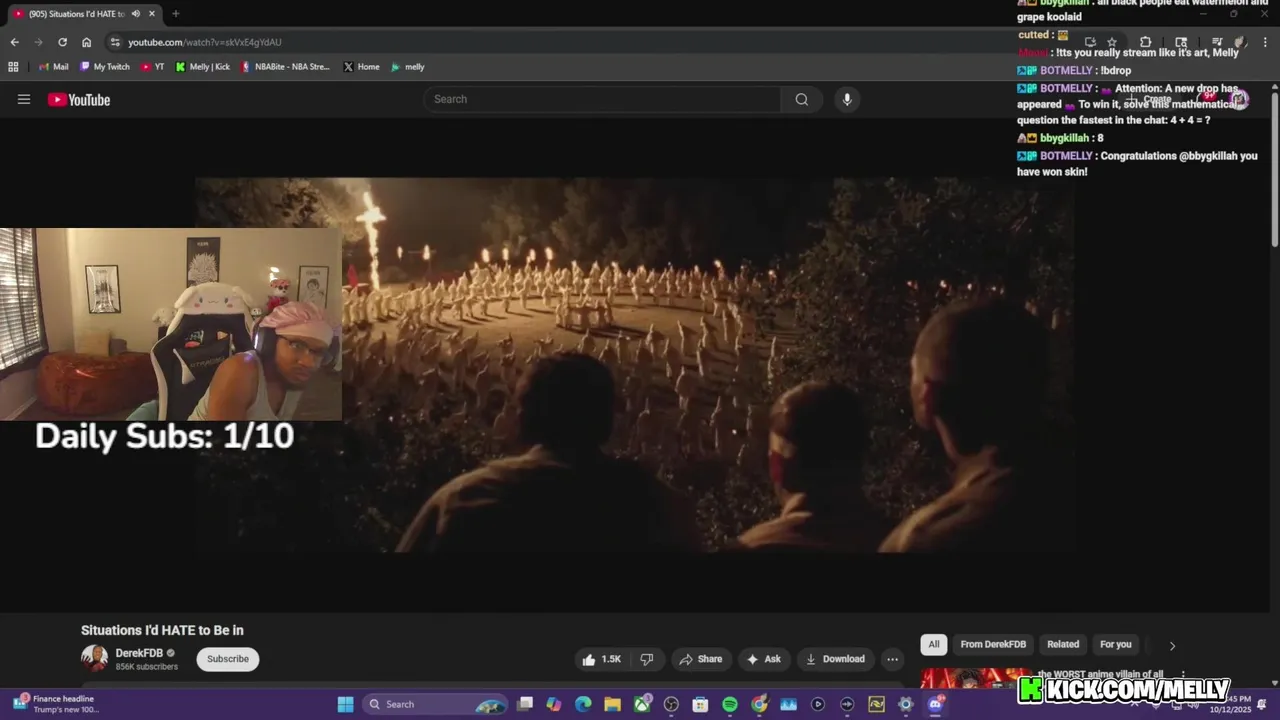Viewport: 1280px width, 720px height.
Task: Open the browser apps grid shortcut
Action: pyautogui.click(x=13, y=67)
